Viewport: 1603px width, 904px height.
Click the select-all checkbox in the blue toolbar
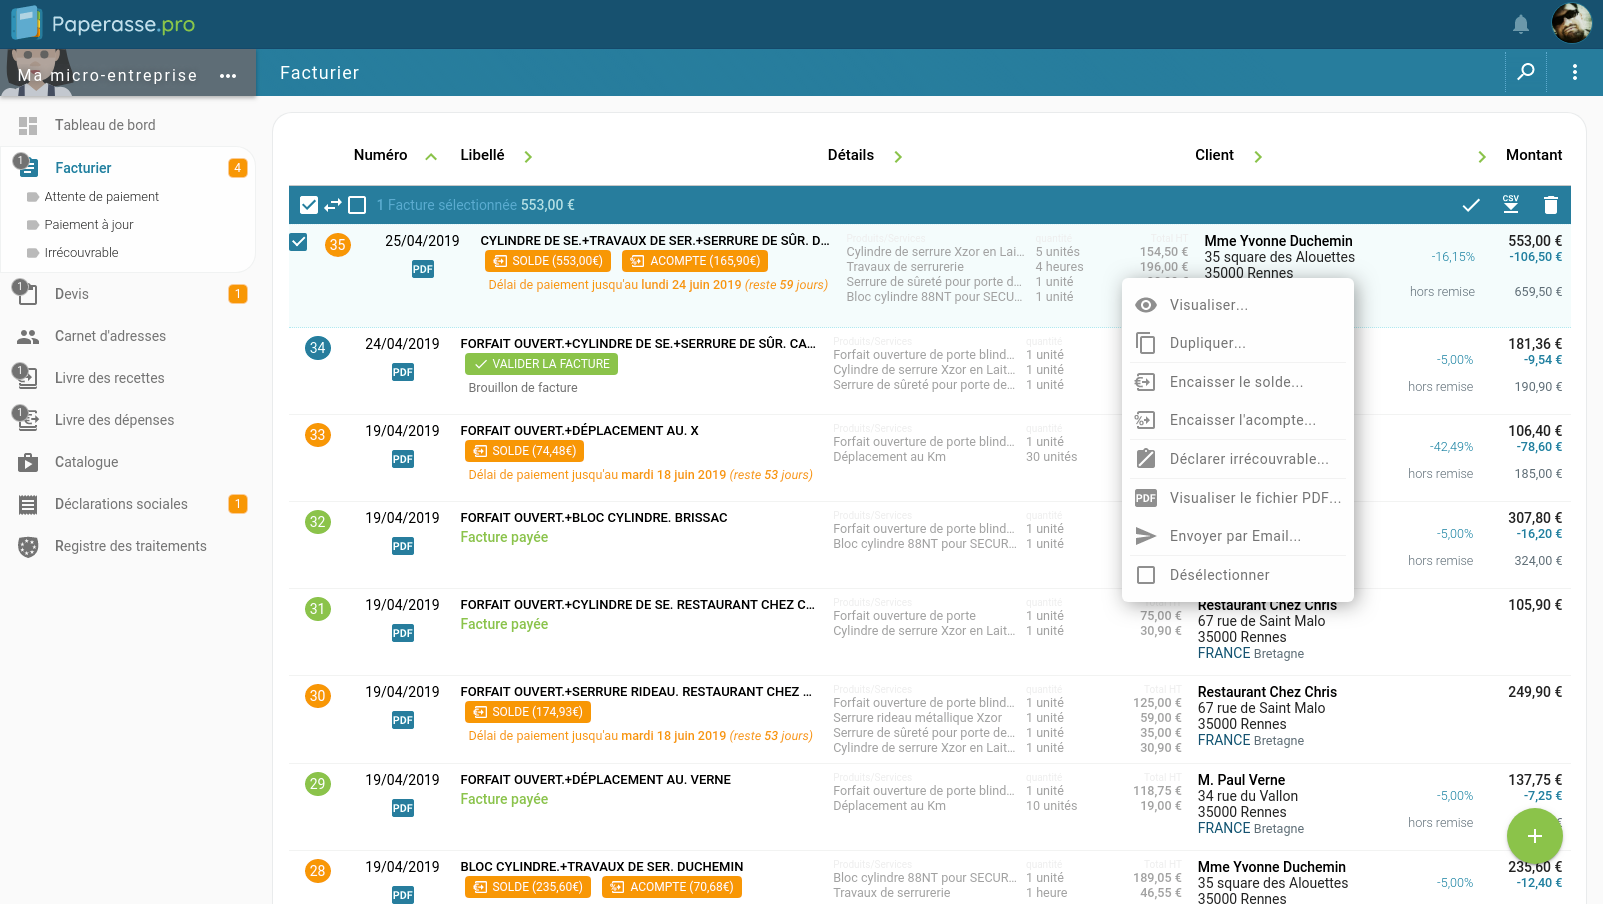point(308,204)
